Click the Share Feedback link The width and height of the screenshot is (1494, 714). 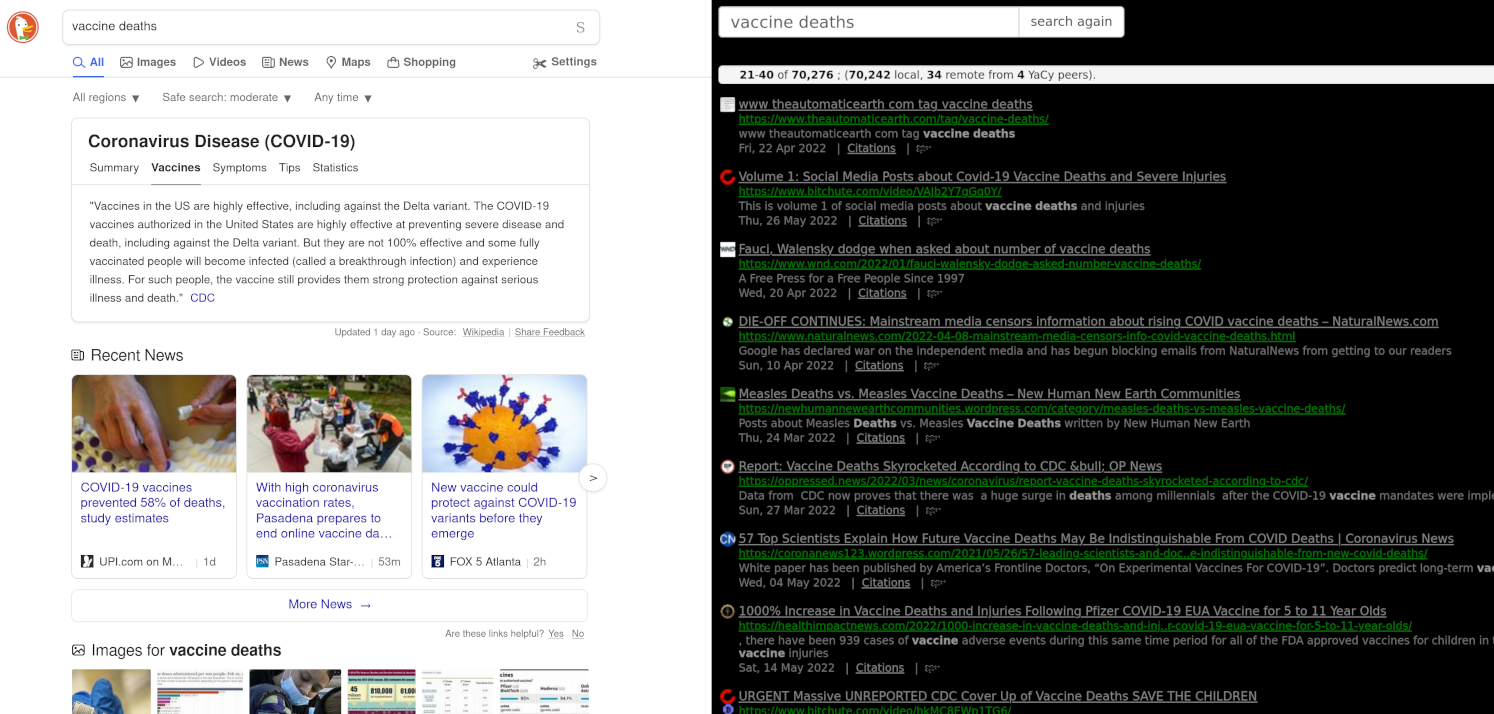tap(550, 332)
